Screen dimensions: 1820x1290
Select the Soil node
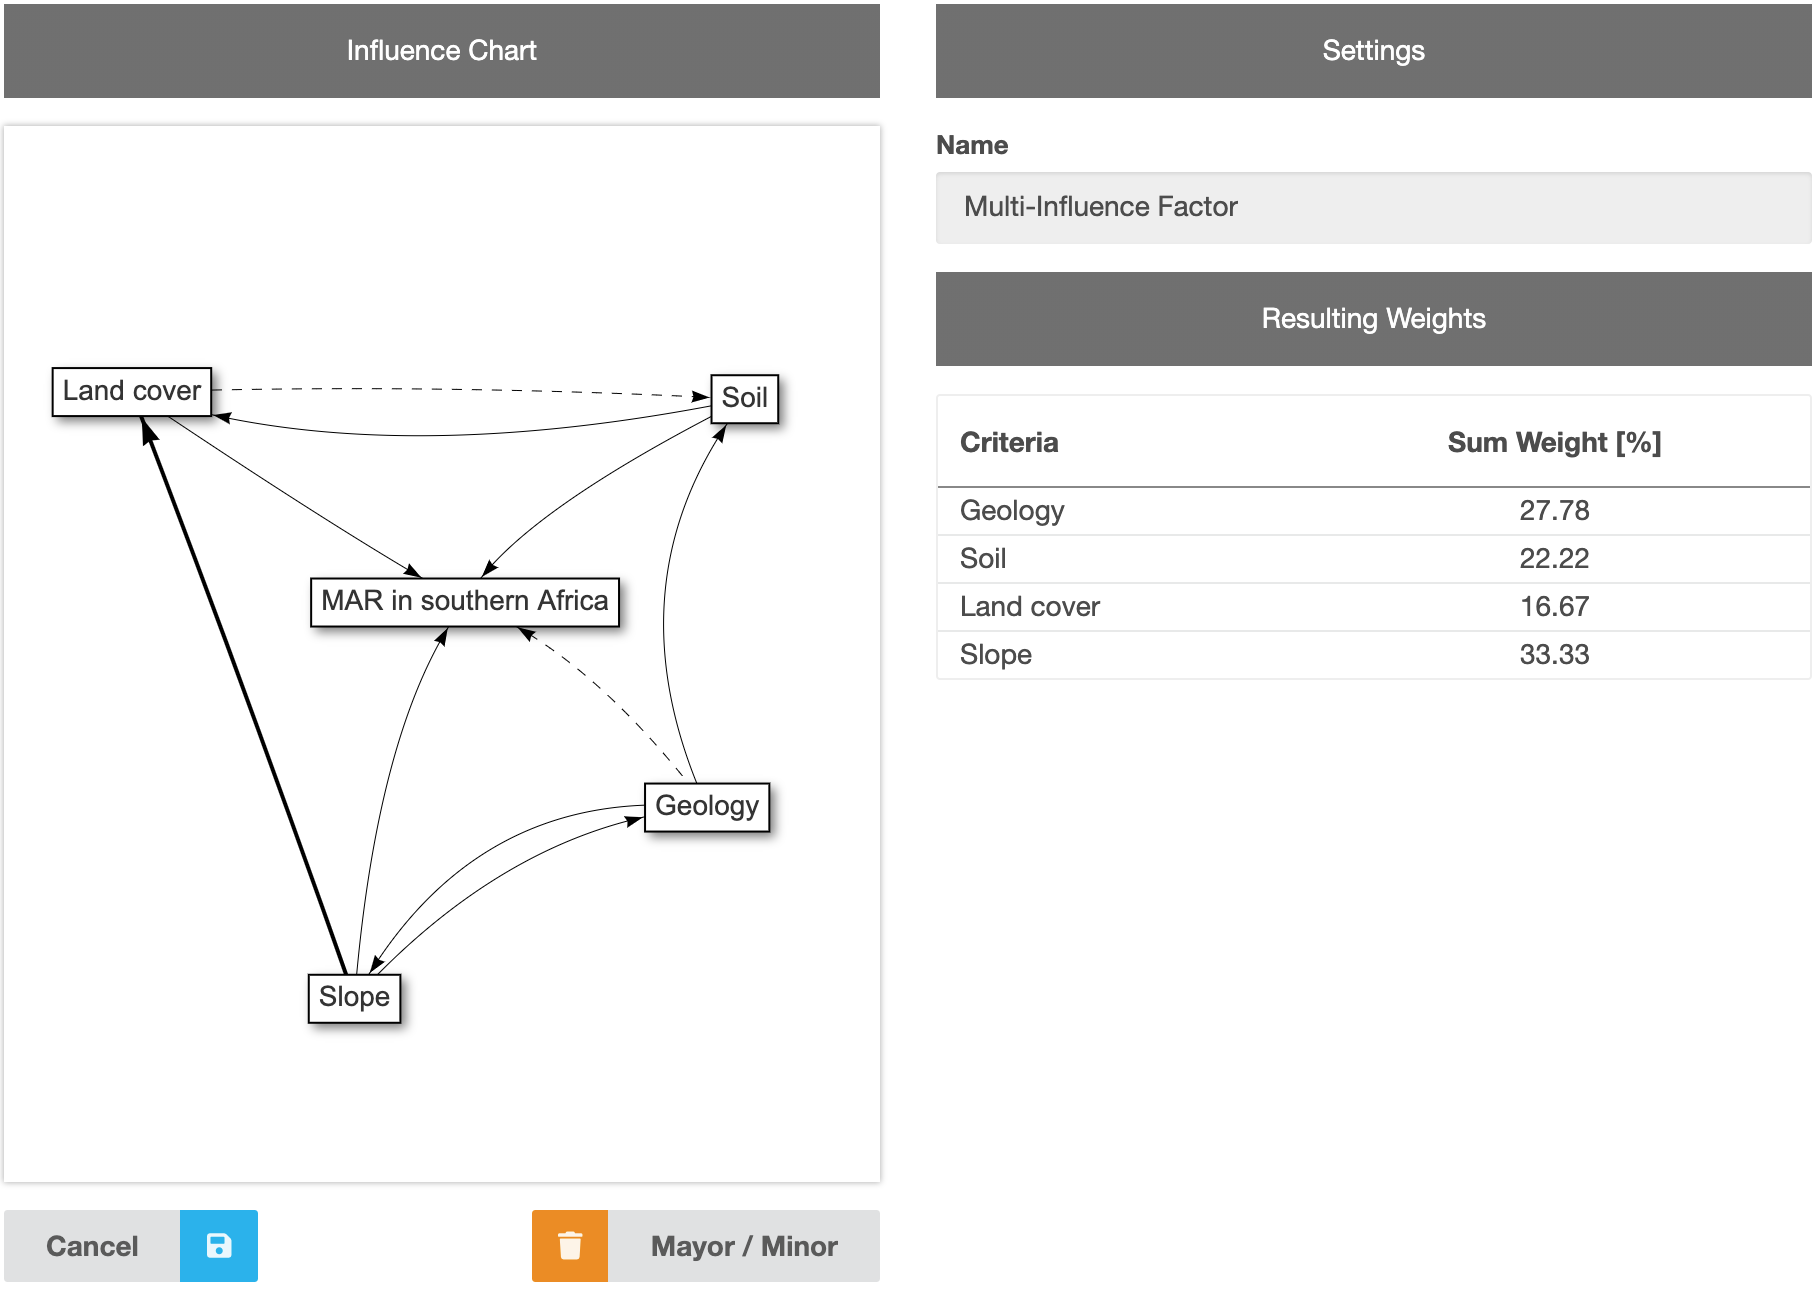(x=744, y=397)
